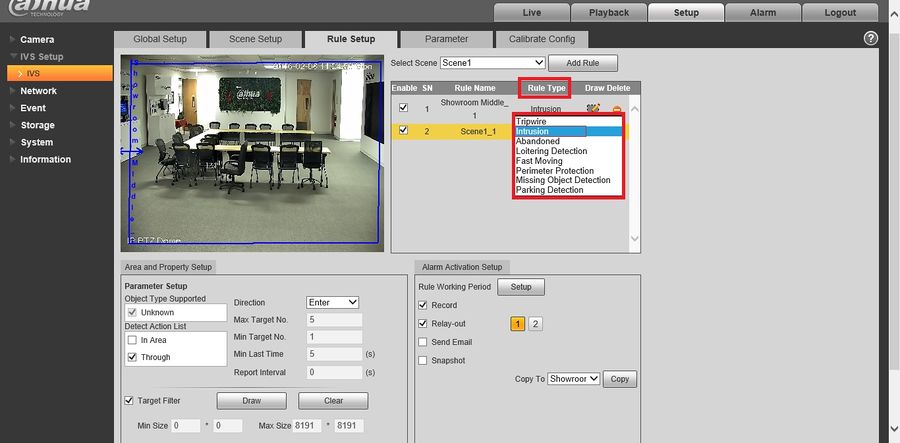Enable the Send Email checkbox
This screenshot has width=900, height=443.
coord(422,342)
